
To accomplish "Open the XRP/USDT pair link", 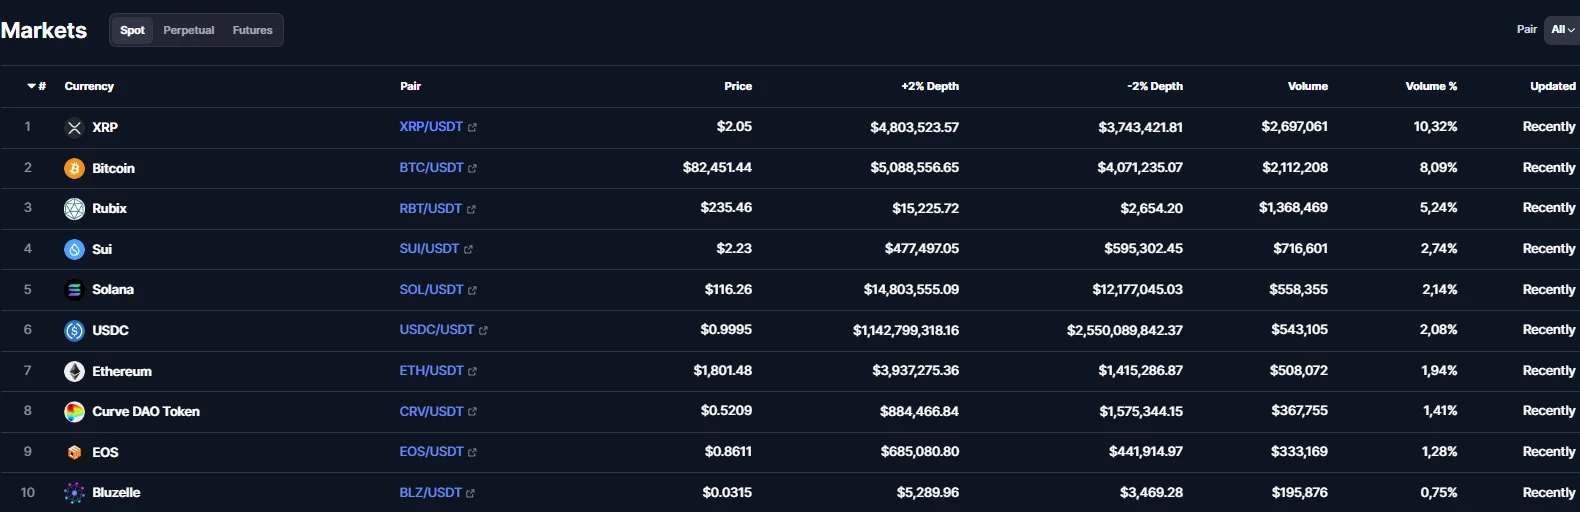I will tap(431, 127).
